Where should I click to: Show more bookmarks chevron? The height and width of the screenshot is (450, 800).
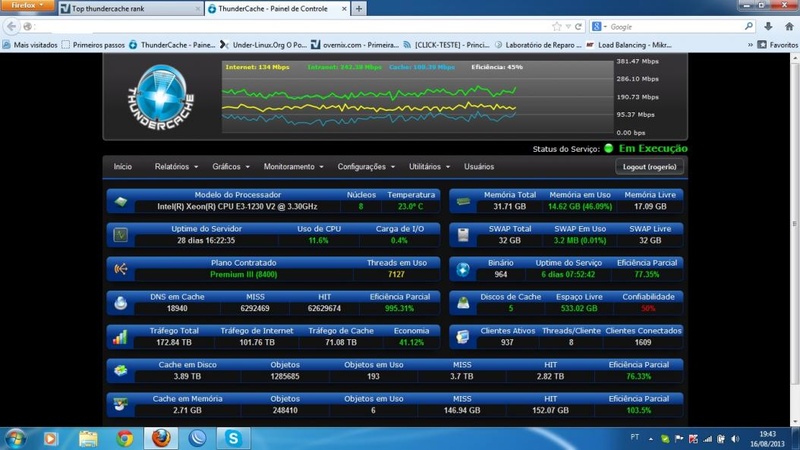click(750, 45)
